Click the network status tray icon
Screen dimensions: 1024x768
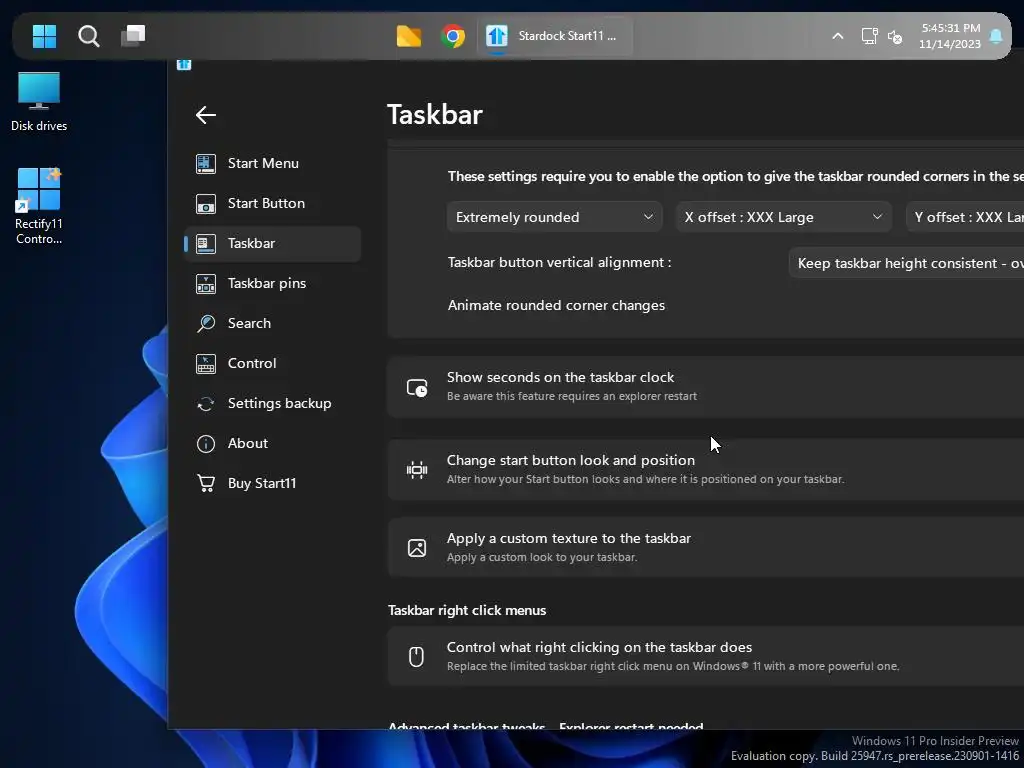coord(869,36)
